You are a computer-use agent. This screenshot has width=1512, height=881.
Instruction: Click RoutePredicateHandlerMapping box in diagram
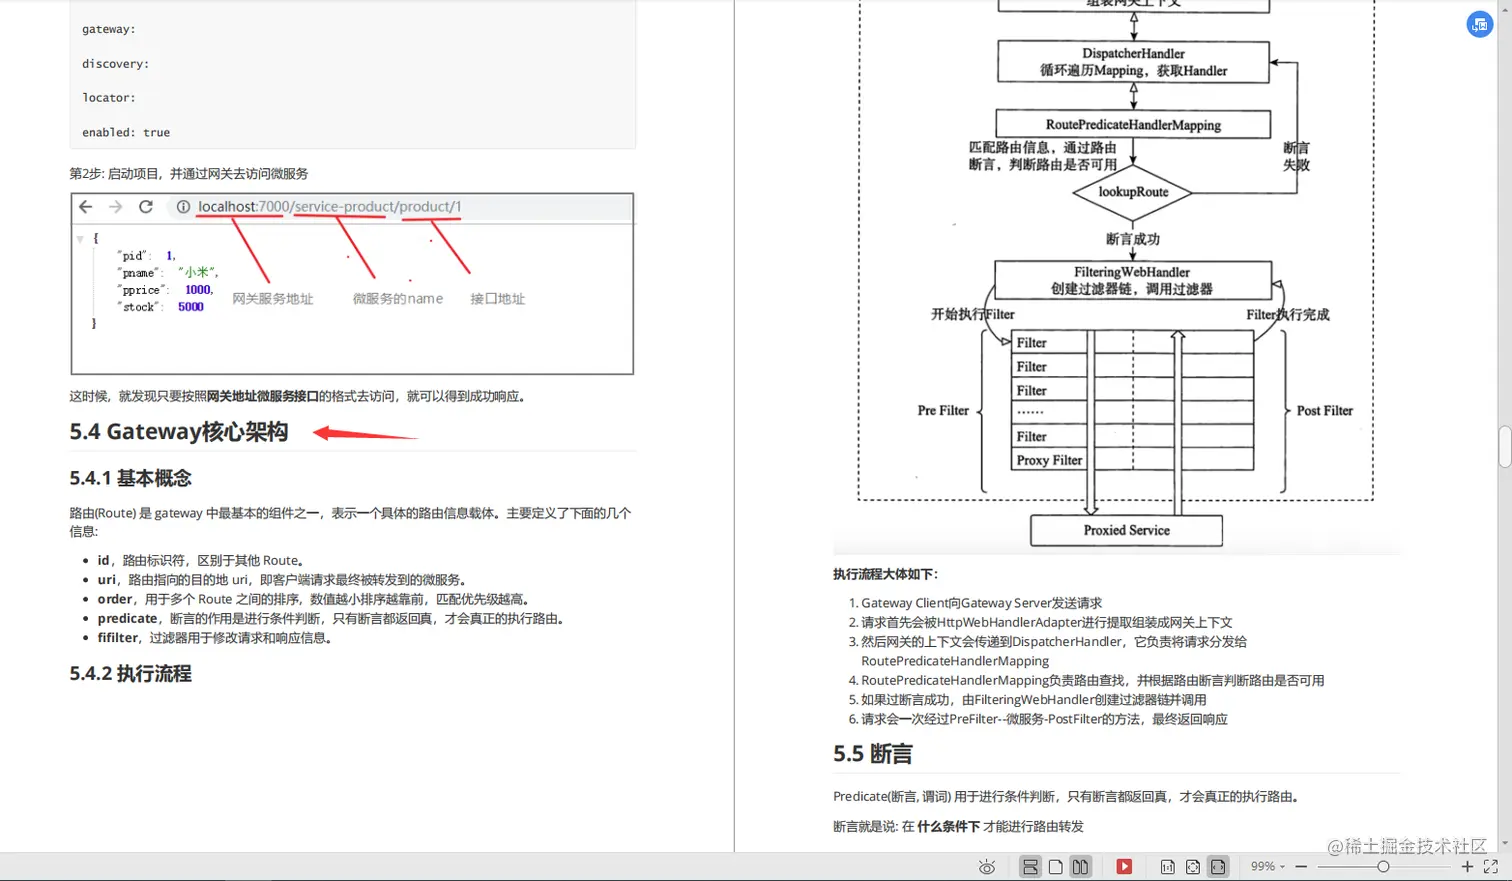(1133, 125)
